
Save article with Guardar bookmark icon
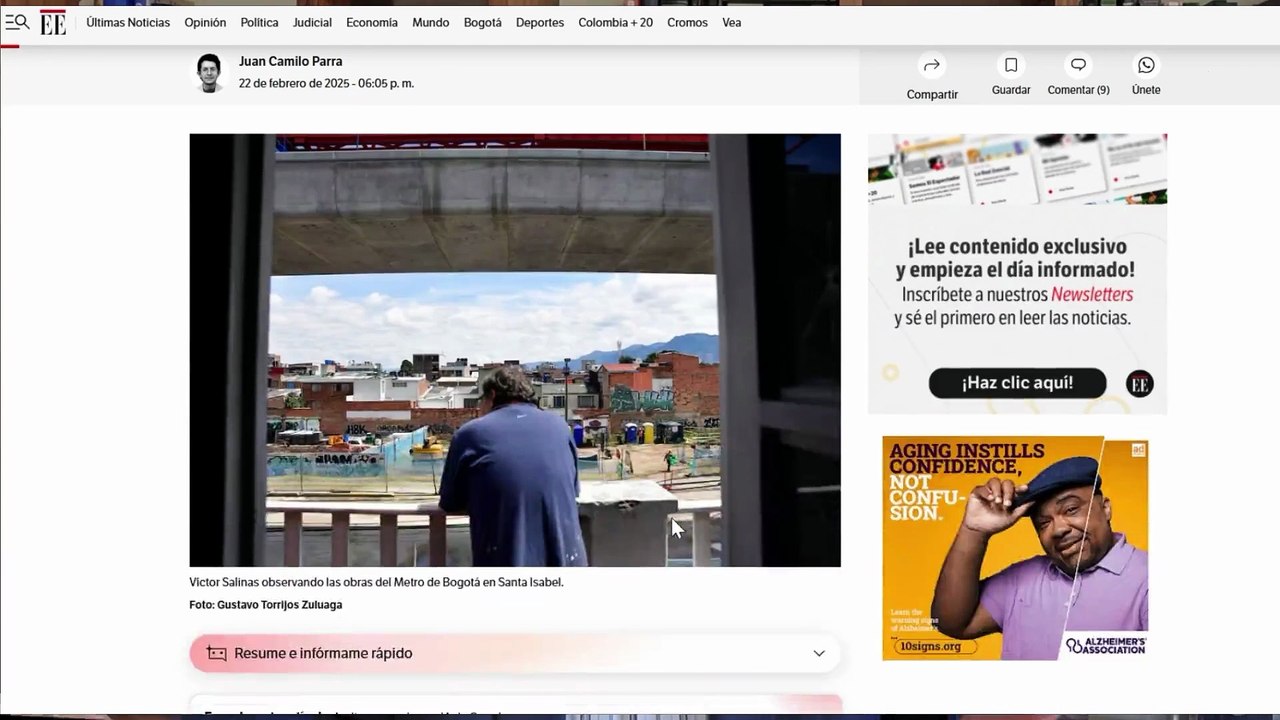click(1011, 65)
